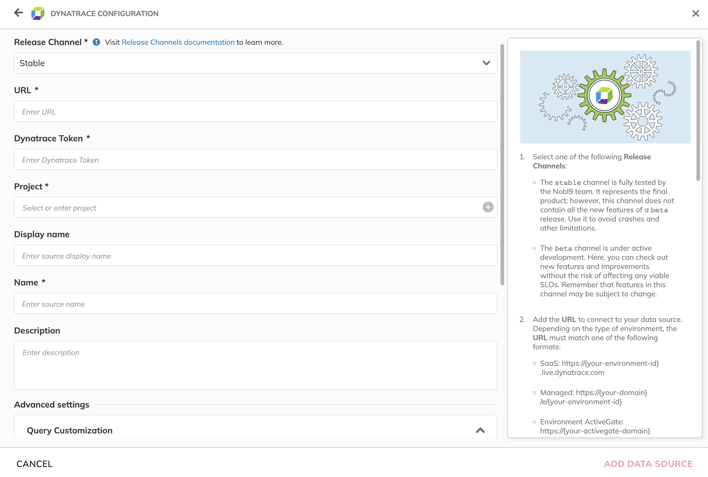
Task: Click 'SaaS: https://{your-environment-id}' help text
Action: (x=599, y=363)
